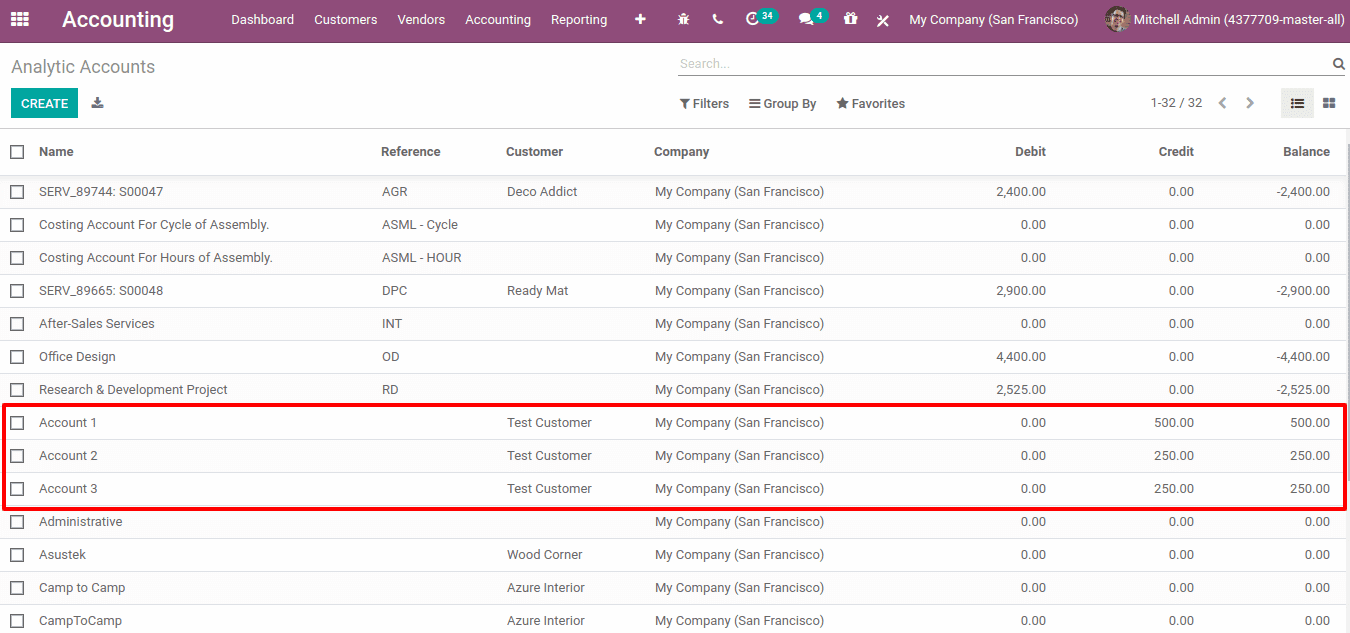Open My Company (San Francisco) company switcher
1350x633 pixels.
[x=993, y=20]
